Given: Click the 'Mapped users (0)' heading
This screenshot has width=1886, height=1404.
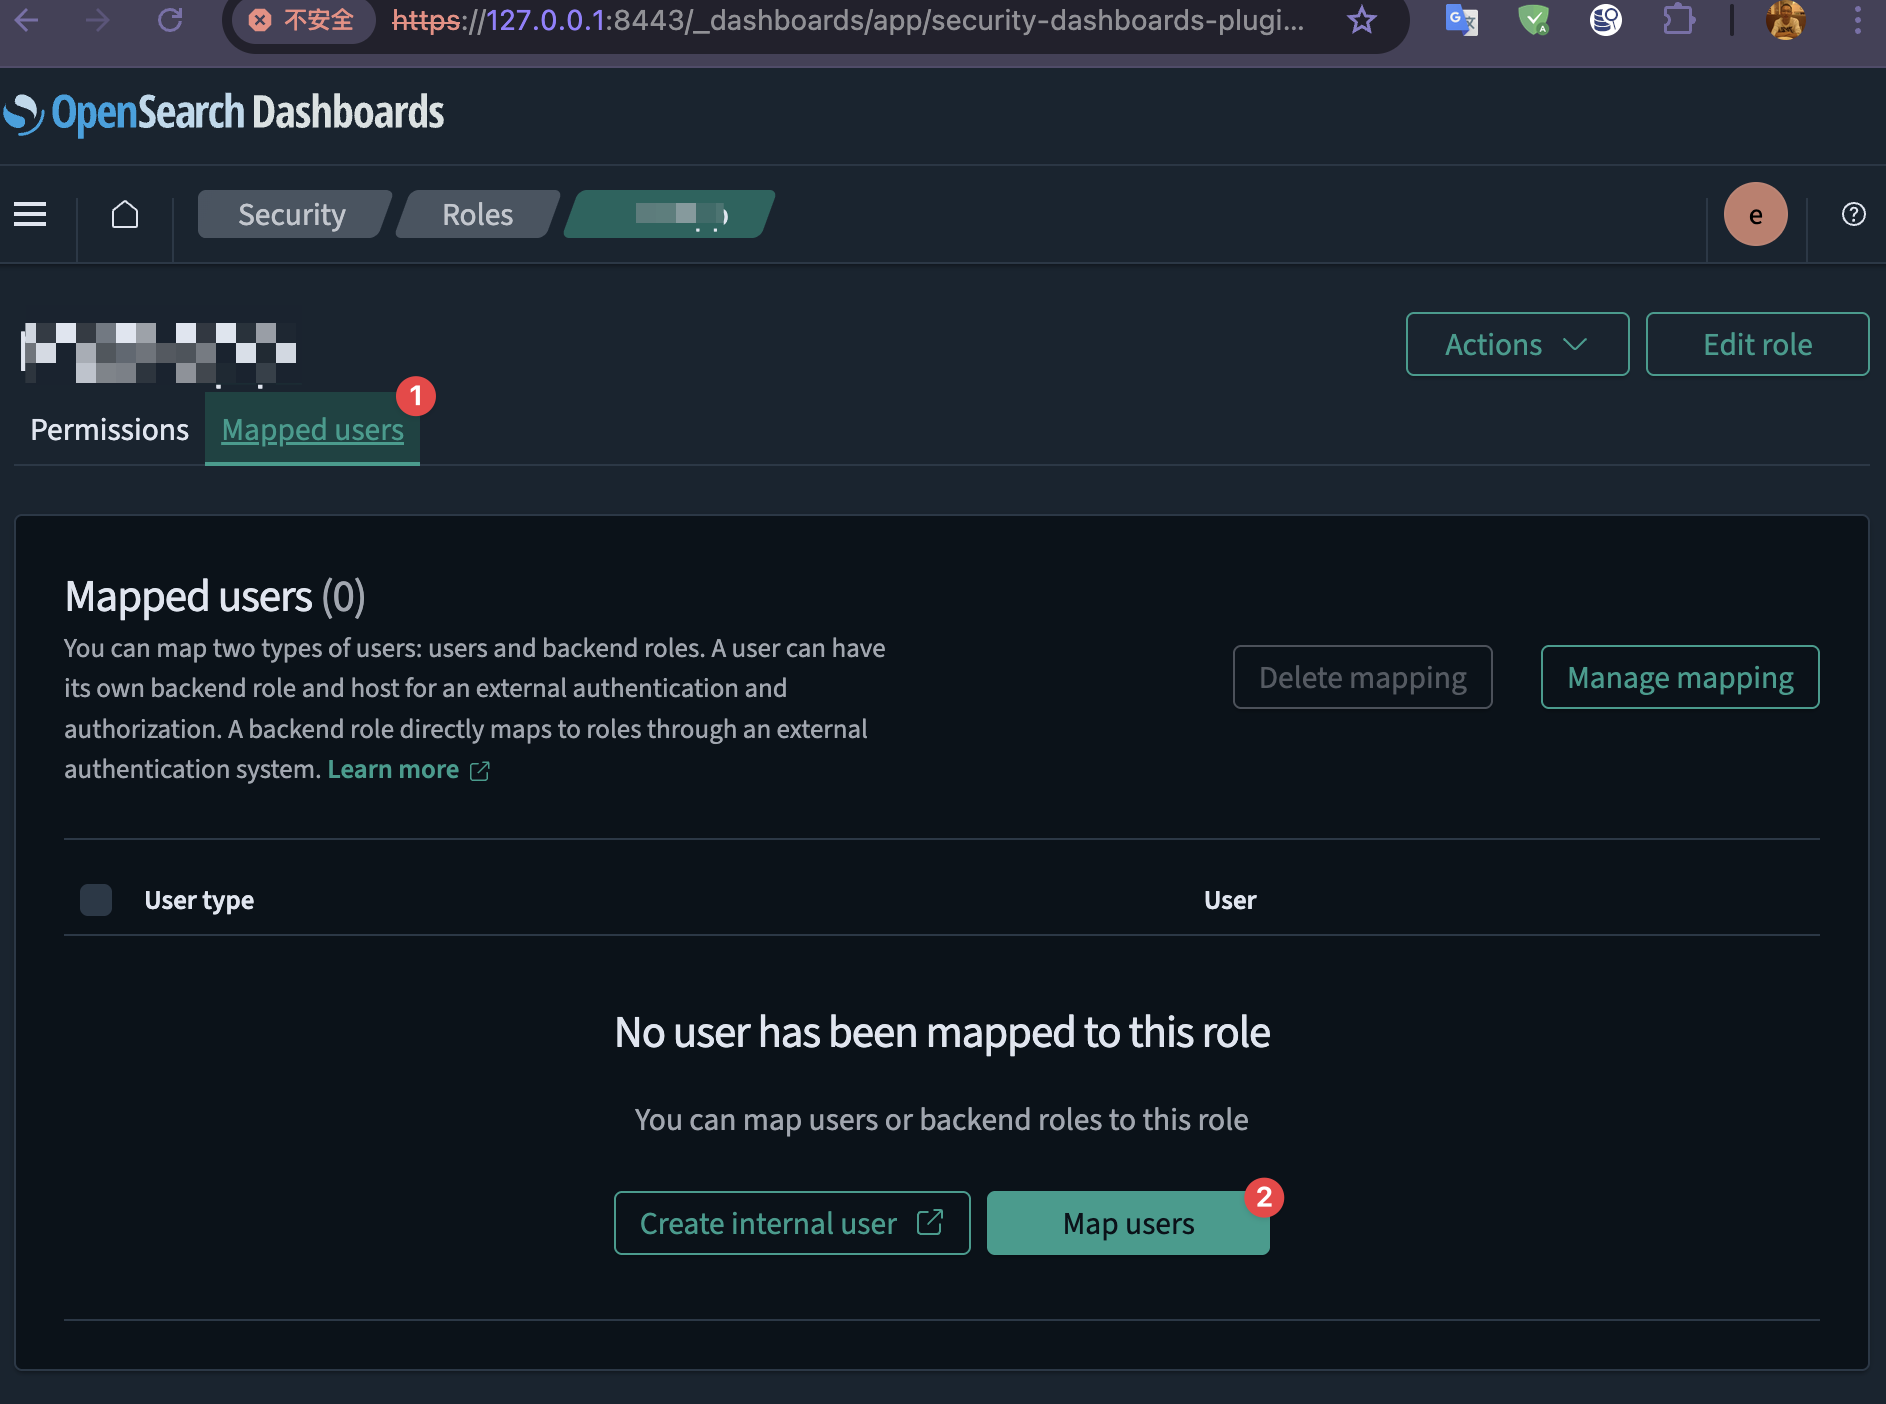Looking at the screenshot, I should coord(215,596).
